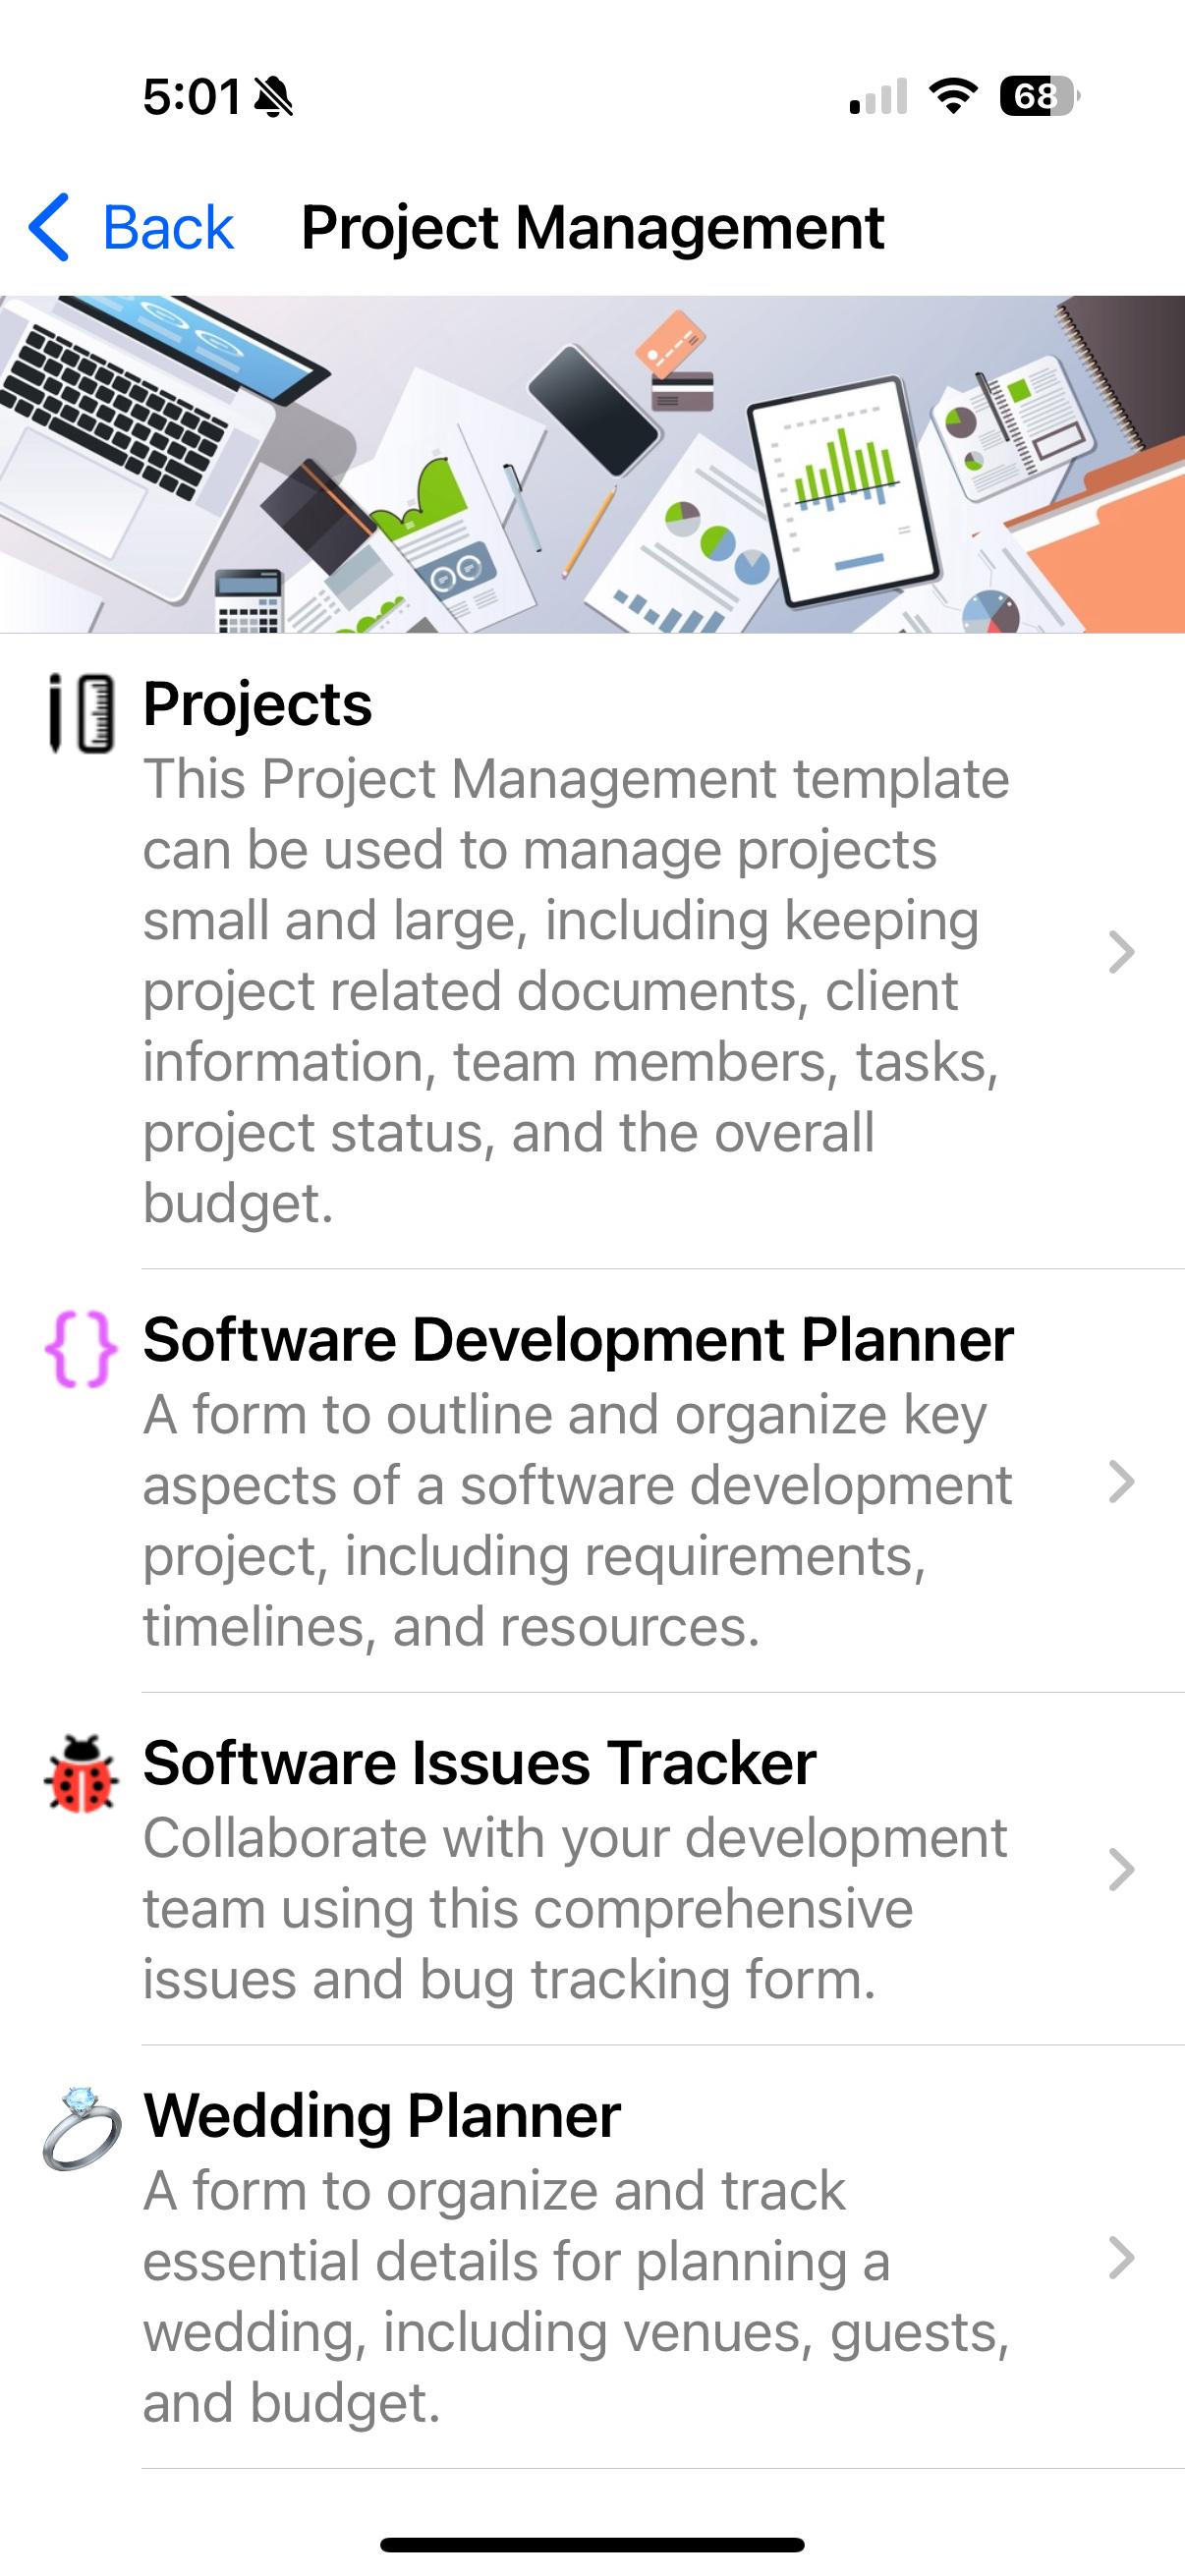Tap the Project Management banner image
The height and width of the screenshot is (2576, 1185).
(592, 464)
